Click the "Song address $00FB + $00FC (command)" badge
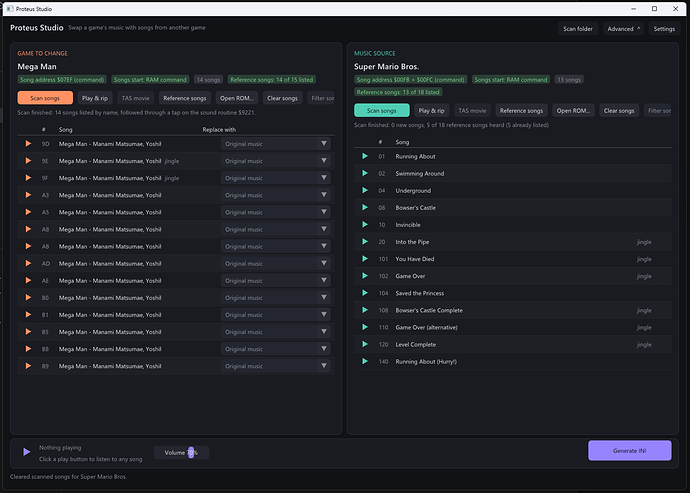690x493 pixels. [x=411, y=80]
